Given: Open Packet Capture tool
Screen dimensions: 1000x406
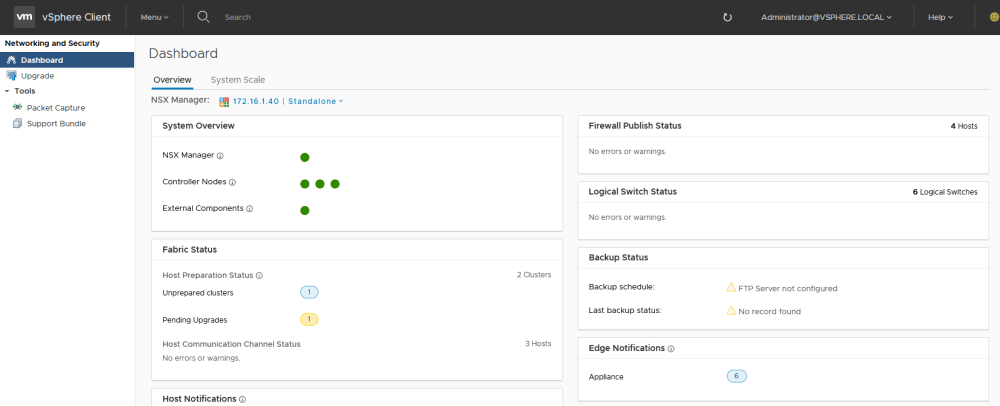Looking at the screenshot, I should 55,108.
